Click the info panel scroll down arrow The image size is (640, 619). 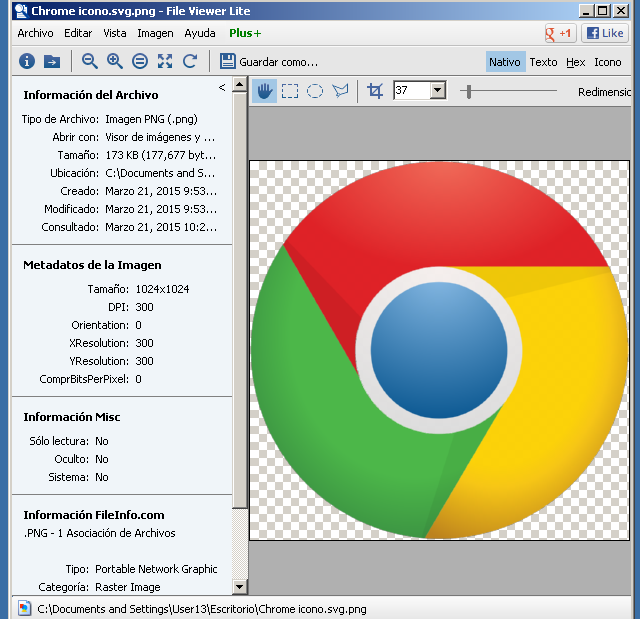click(x=240, y=587)
